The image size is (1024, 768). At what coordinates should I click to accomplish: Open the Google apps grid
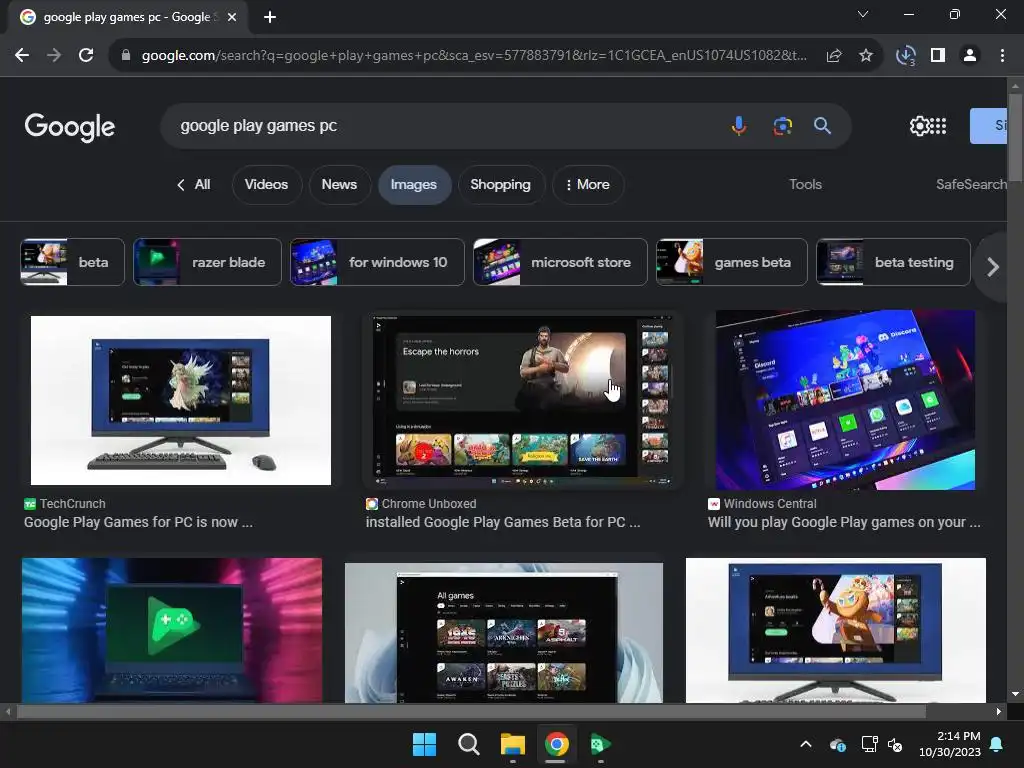938,125
